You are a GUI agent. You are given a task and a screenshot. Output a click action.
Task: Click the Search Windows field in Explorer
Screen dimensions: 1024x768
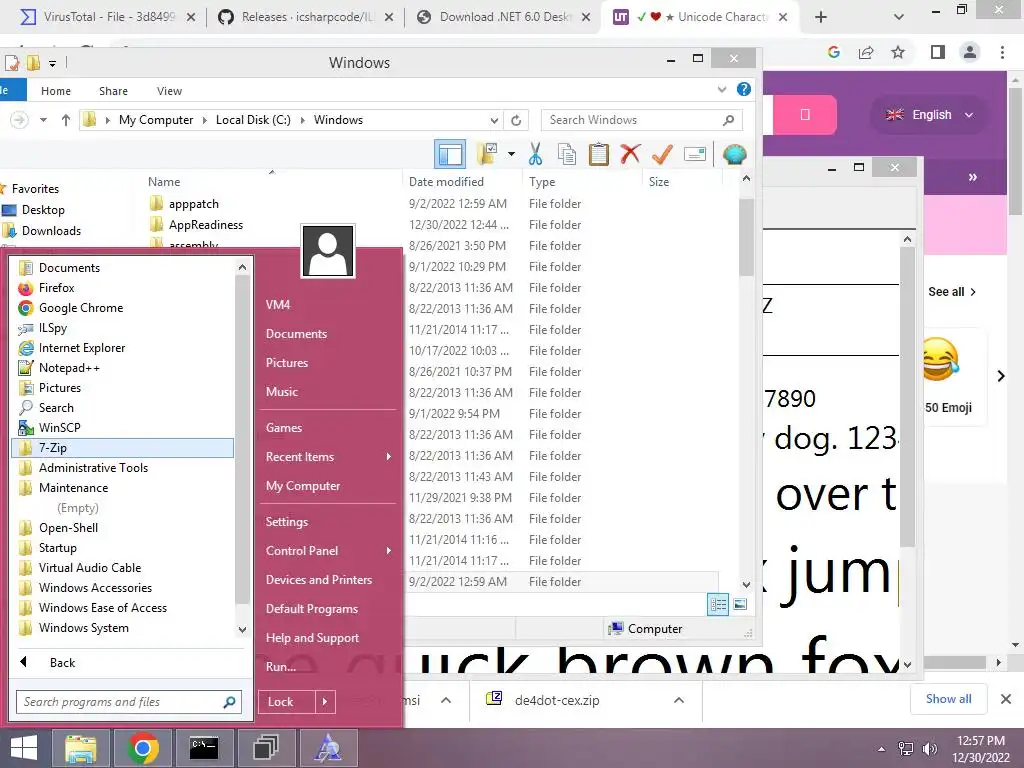pos(641,120)
